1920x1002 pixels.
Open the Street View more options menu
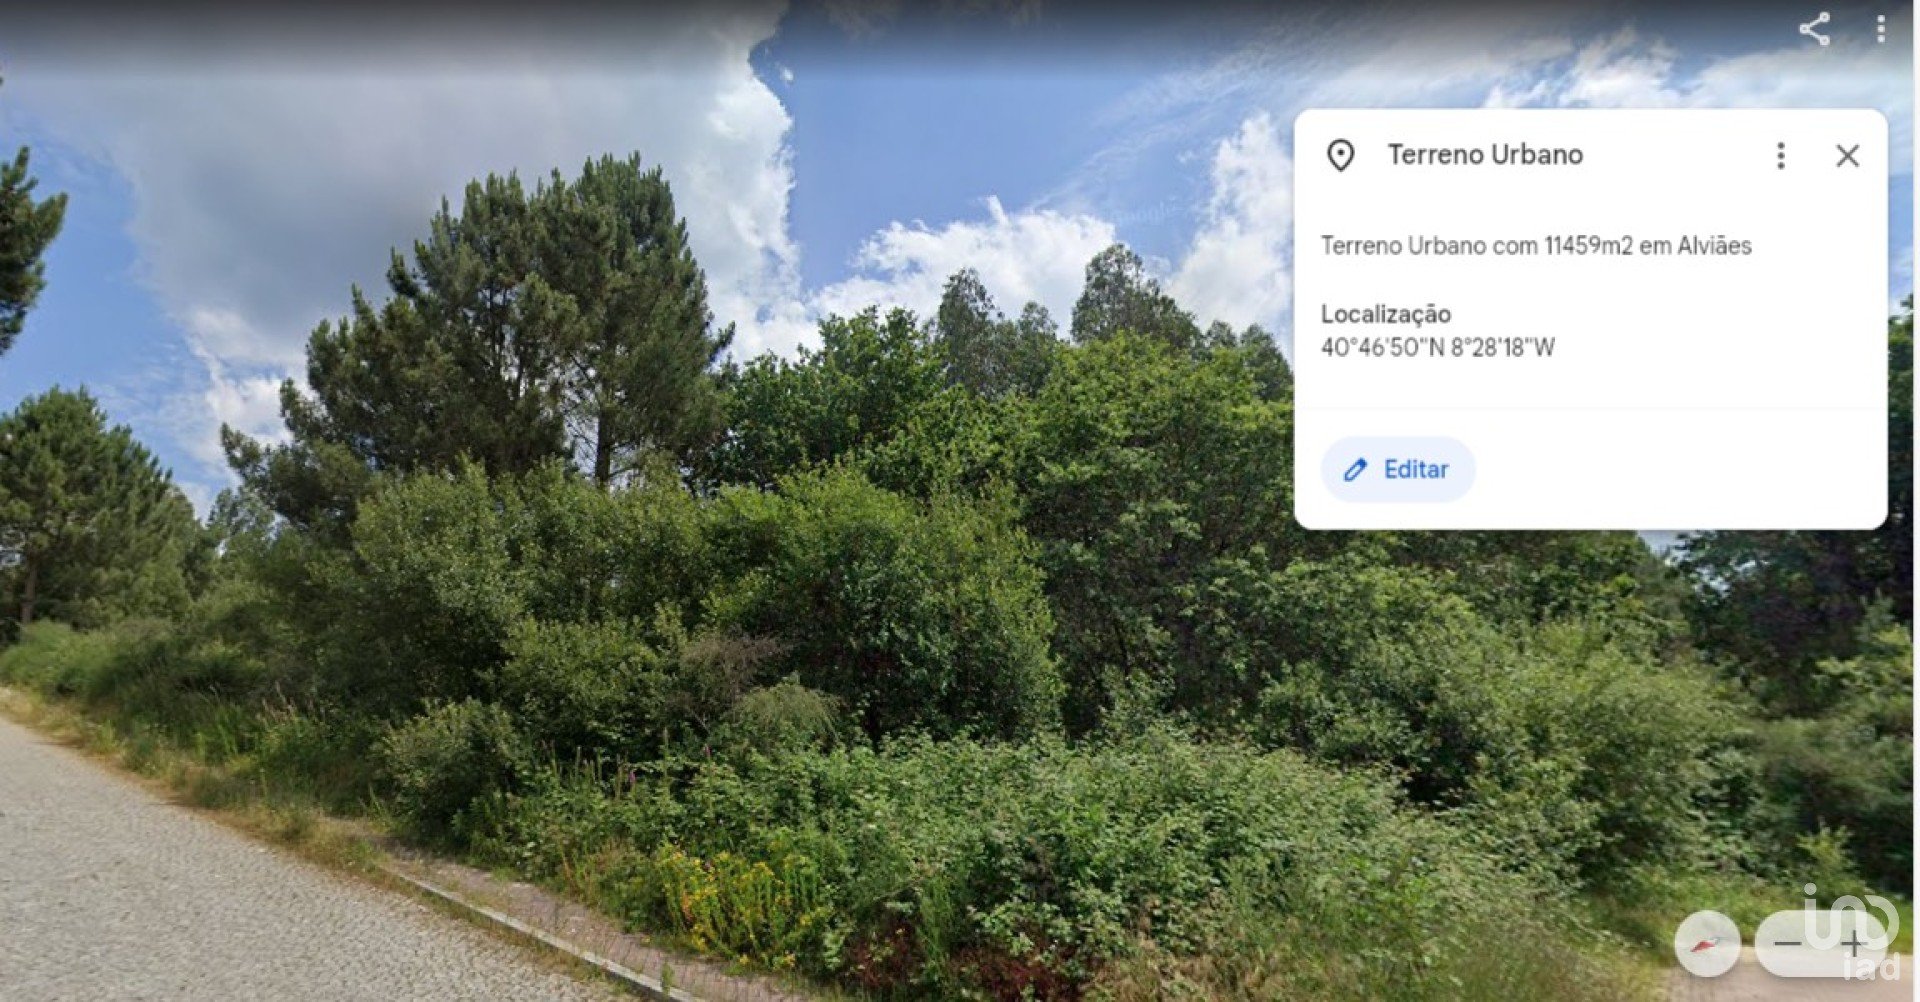[1881, 29]
